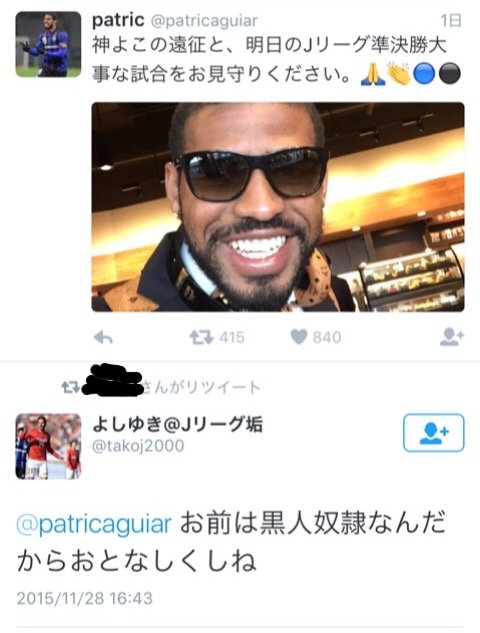Open よしゆき's profile avatar

[48, 446]
